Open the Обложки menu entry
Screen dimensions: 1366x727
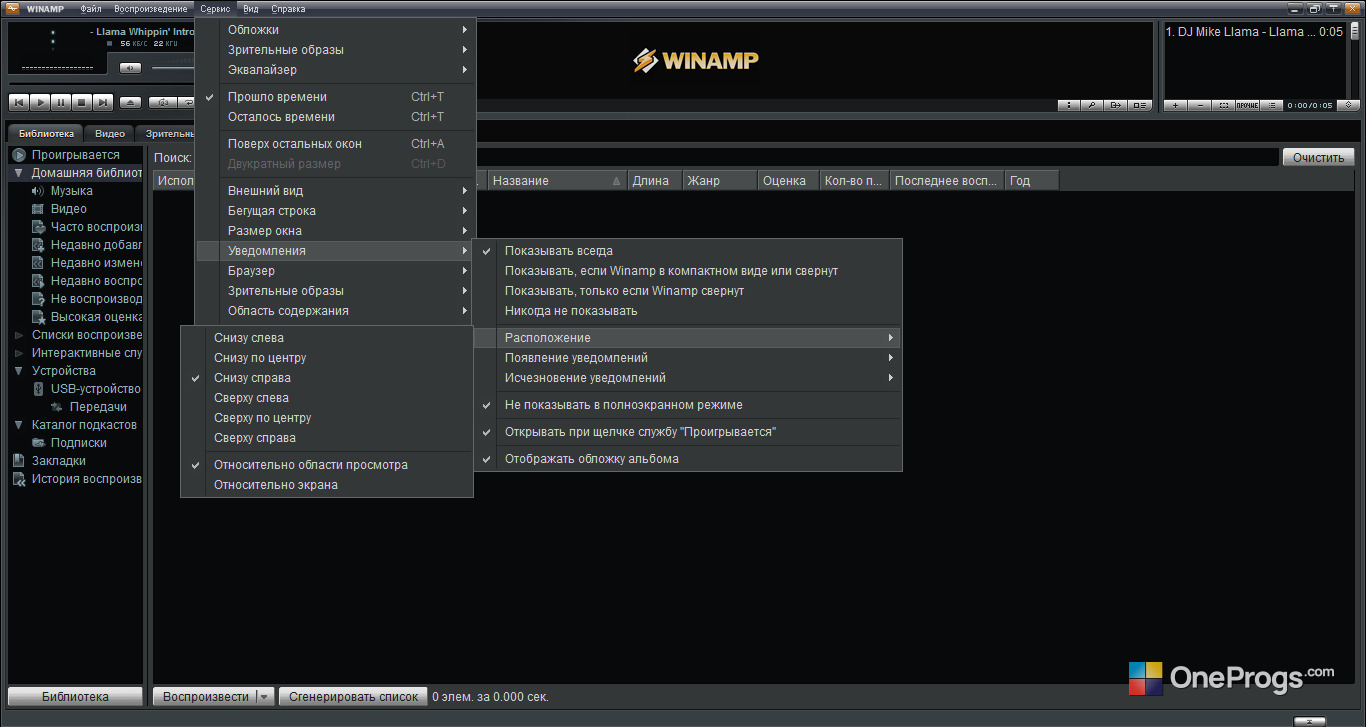pos(336,30)
